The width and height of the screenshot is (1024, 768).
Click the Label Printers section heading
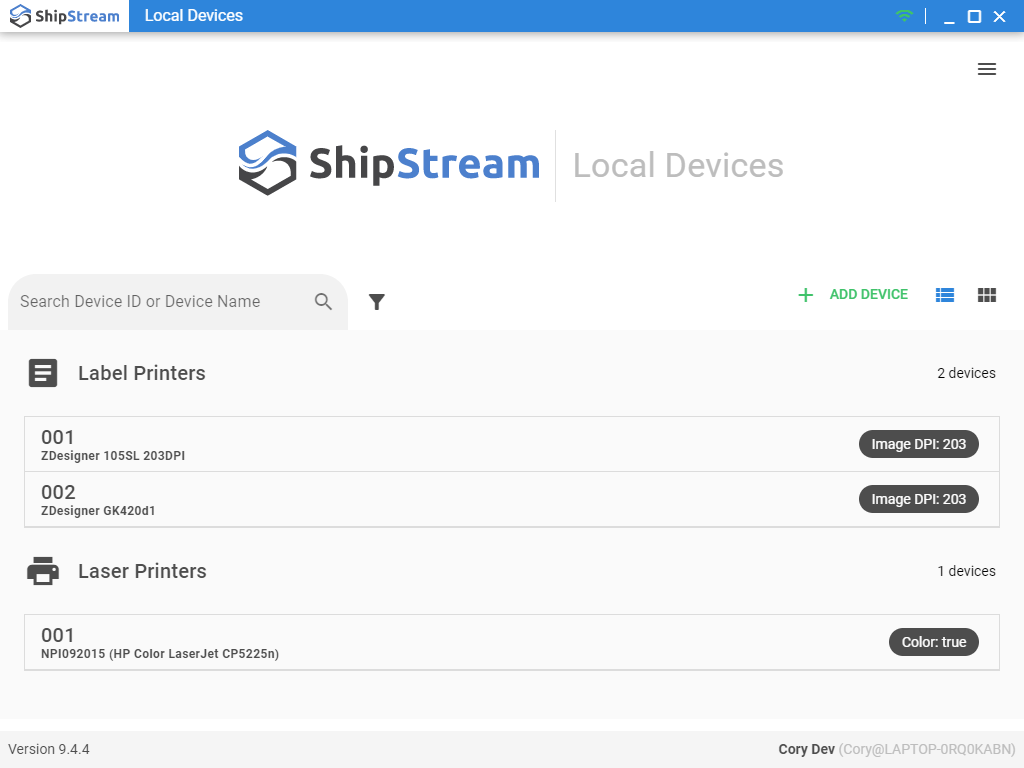click(142, 373)
